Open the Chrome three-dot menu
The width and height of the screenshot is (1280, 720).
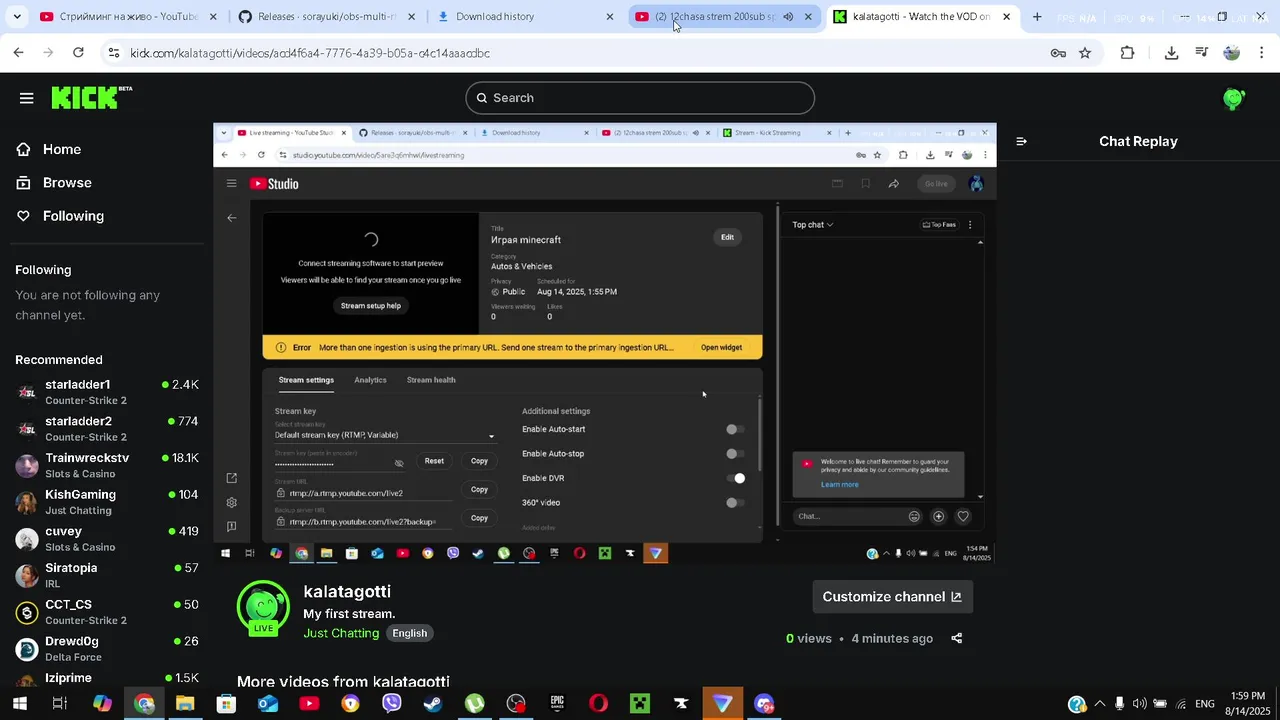pyautogui.click(x=1262, y=53)
